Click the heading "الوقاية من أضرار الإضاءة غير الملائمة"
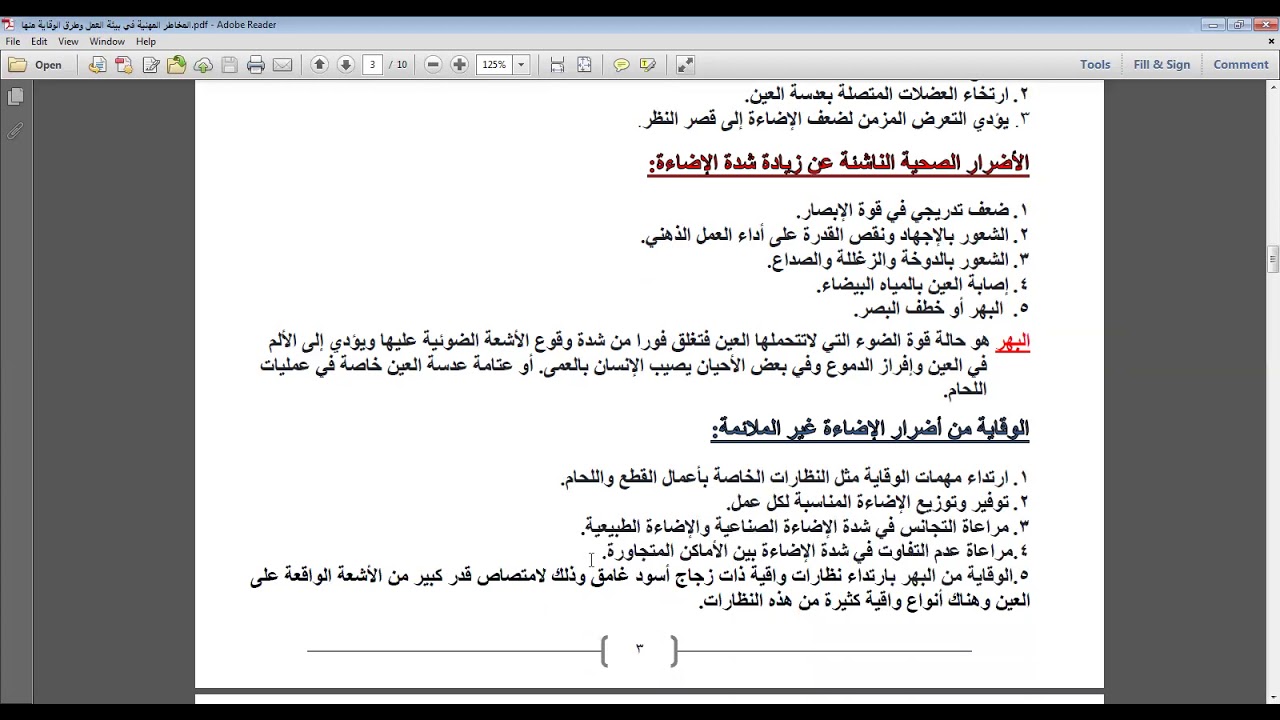The width and height of the screenshot is (1280, 720). 870,429
